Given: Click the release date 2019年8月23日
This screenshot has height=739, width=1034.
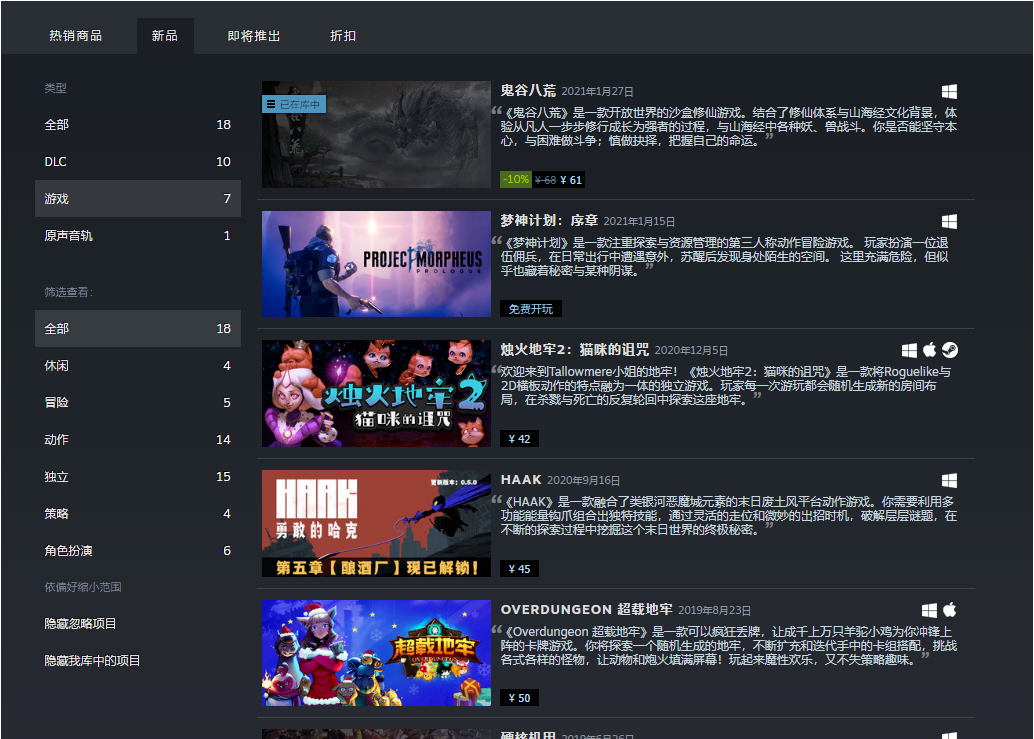Looking at the screenshot, I should (x=715, y=610).
